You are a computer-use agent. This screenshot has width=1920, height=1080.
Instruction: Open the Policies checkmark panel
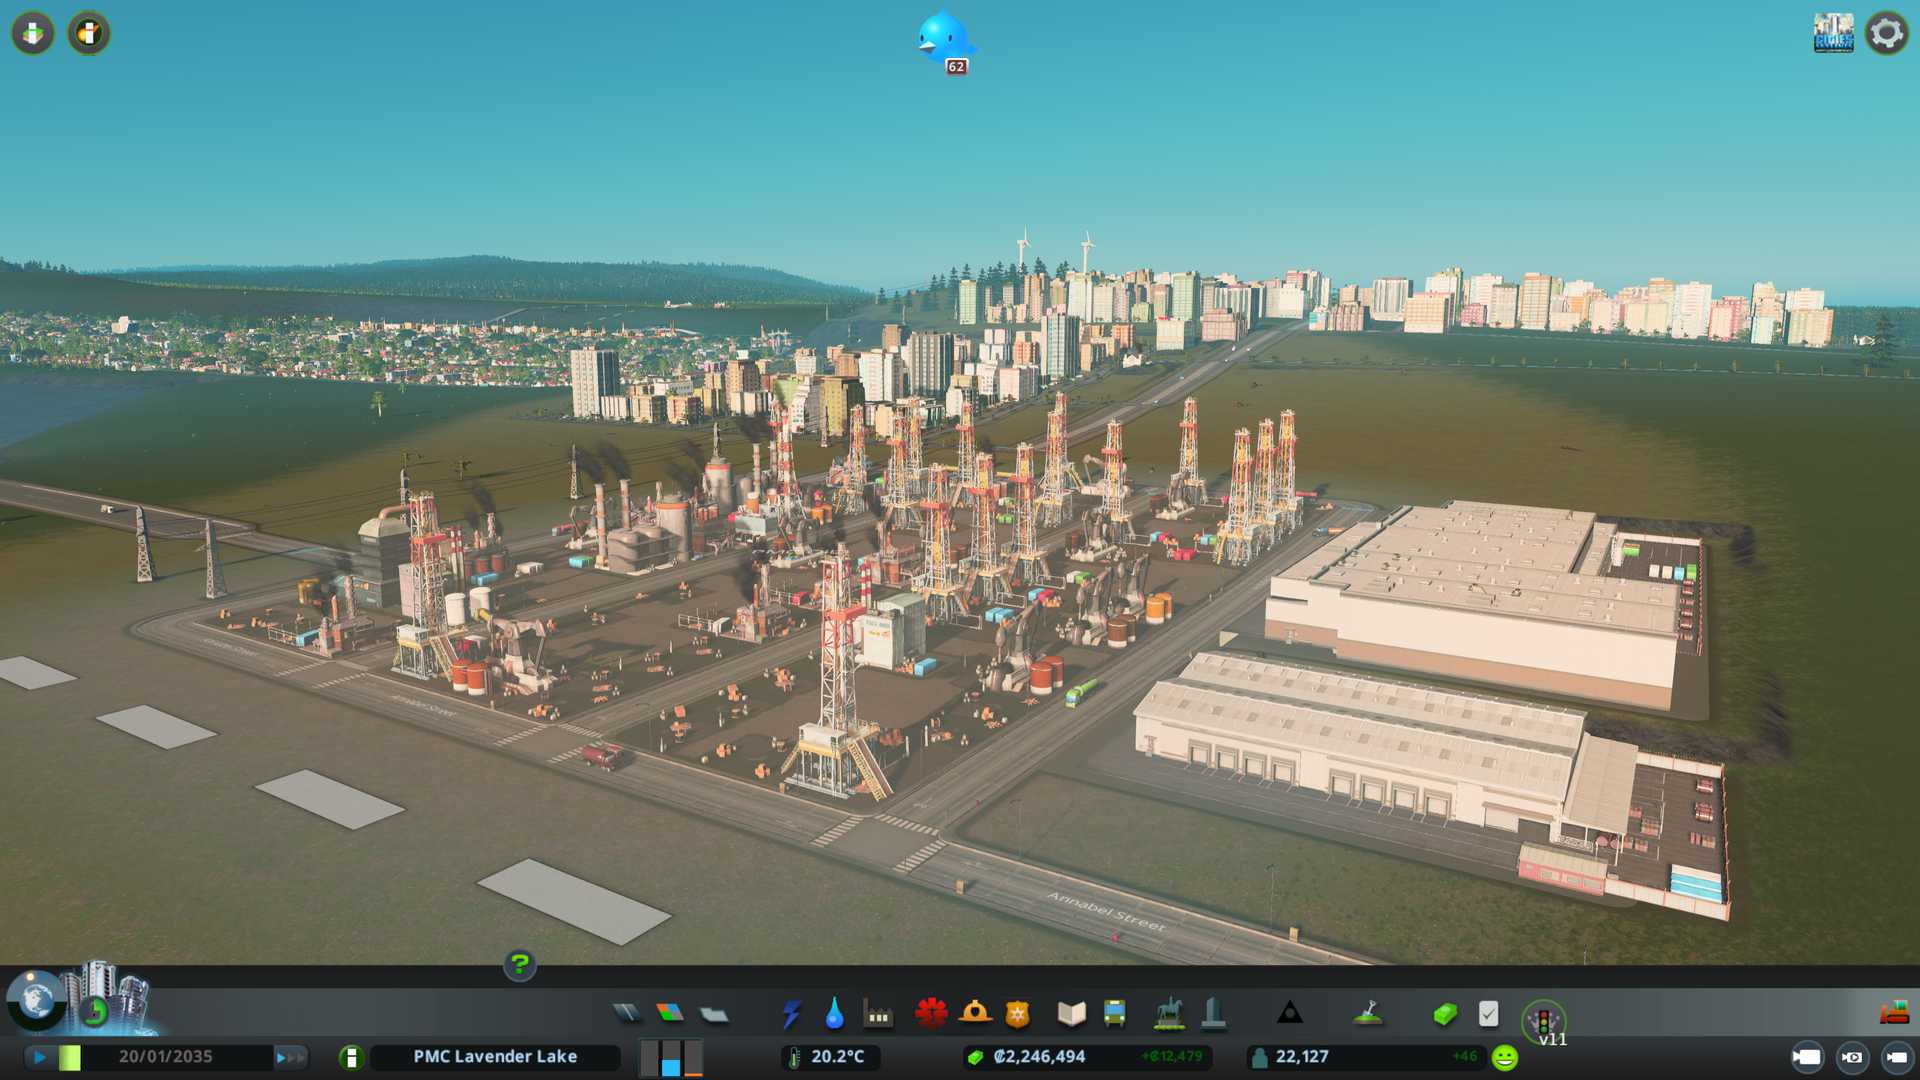pyautogui.click(x=1488, y=1014)
